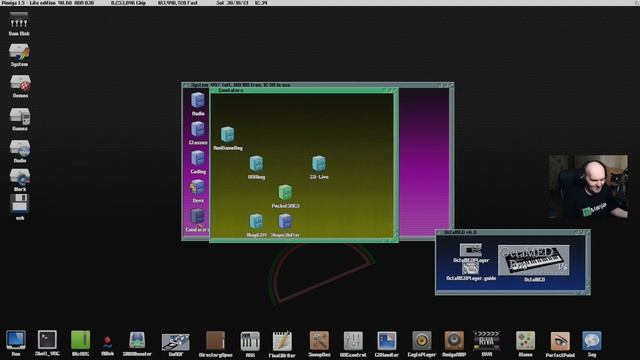640x360 pixels.
Task: Click the Workbench screen title bar
Action: coord(320,3)
